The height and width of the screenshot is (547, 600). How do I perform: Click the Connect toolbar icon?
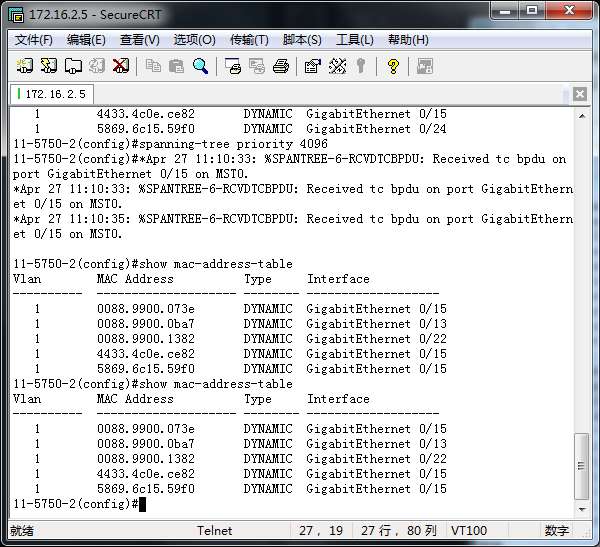pos(25,66)
